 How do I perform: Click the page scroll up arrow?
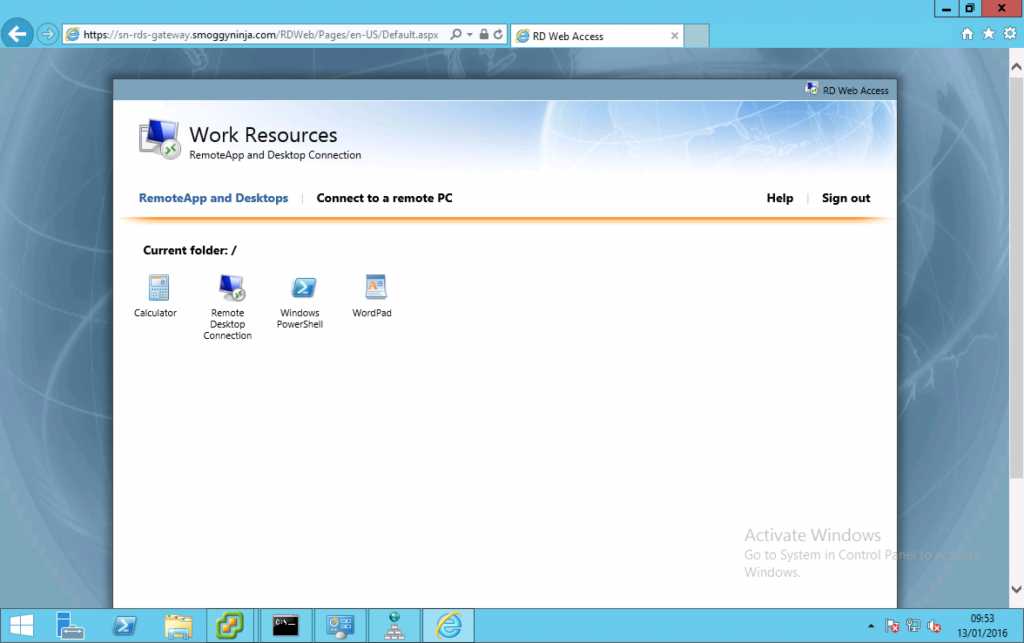1016,67
